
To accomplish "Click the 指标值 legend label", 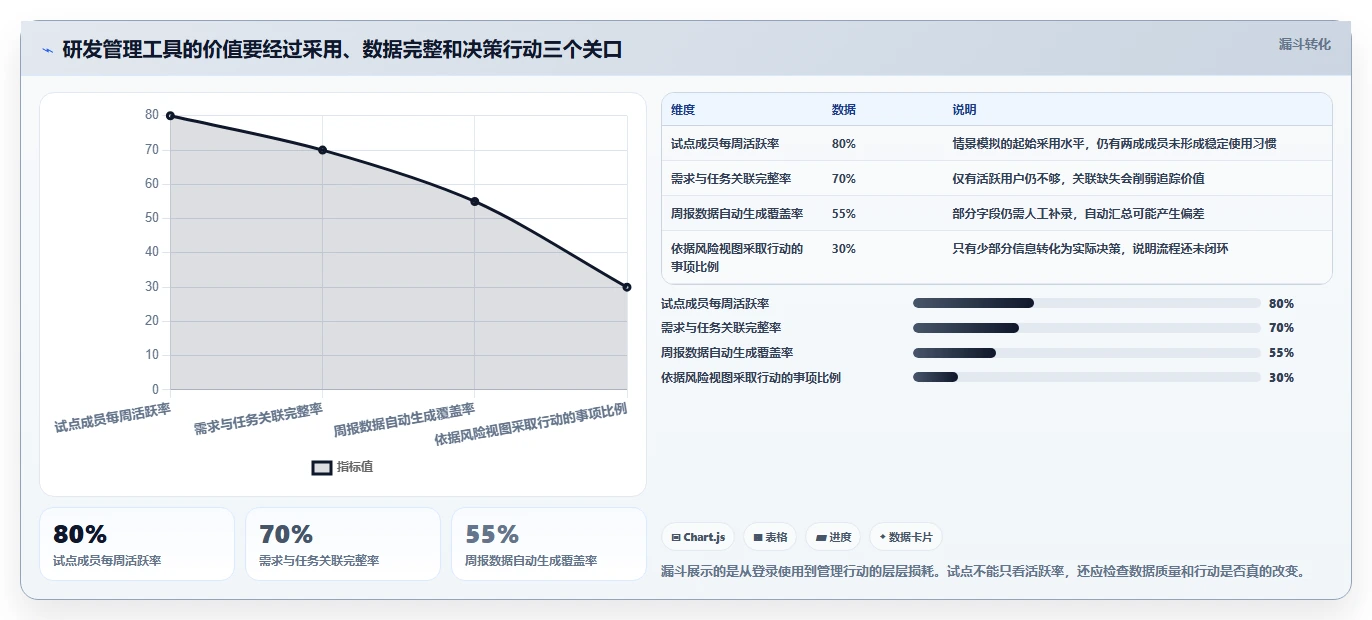I will [x=355, y=467].
